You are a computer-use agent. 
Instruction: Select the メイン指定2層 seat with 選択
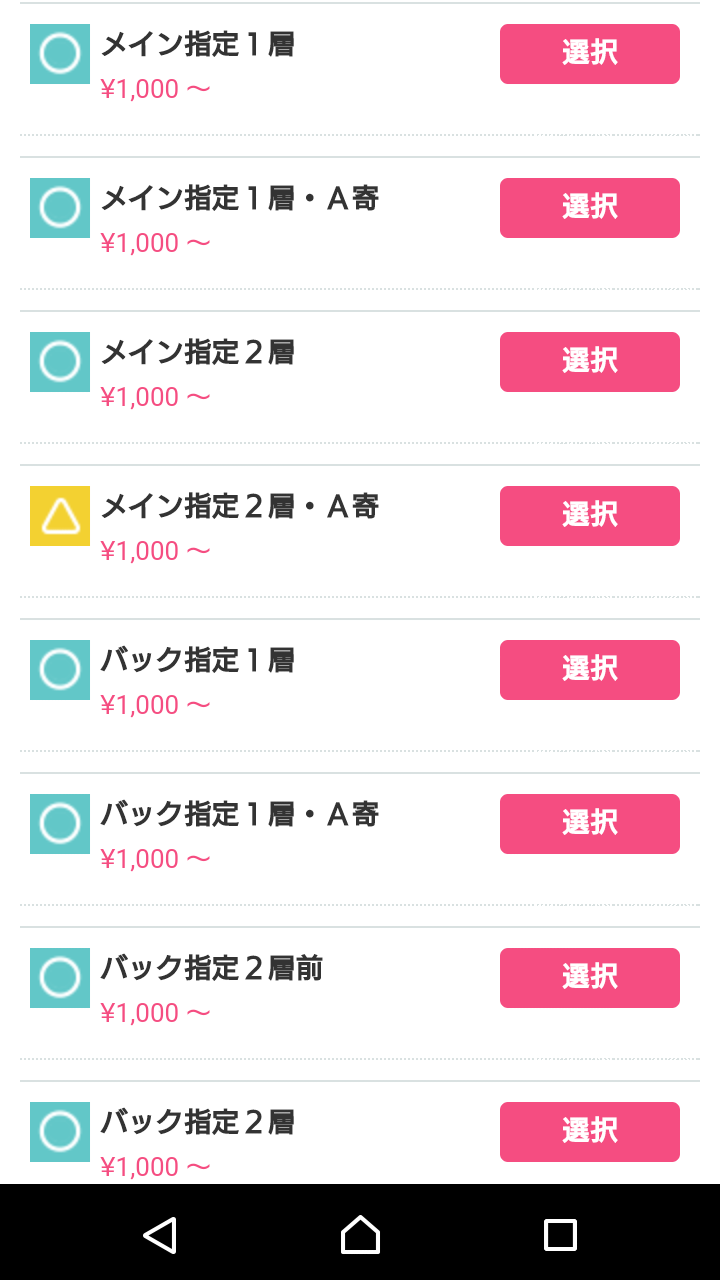(x=590, y=362)
